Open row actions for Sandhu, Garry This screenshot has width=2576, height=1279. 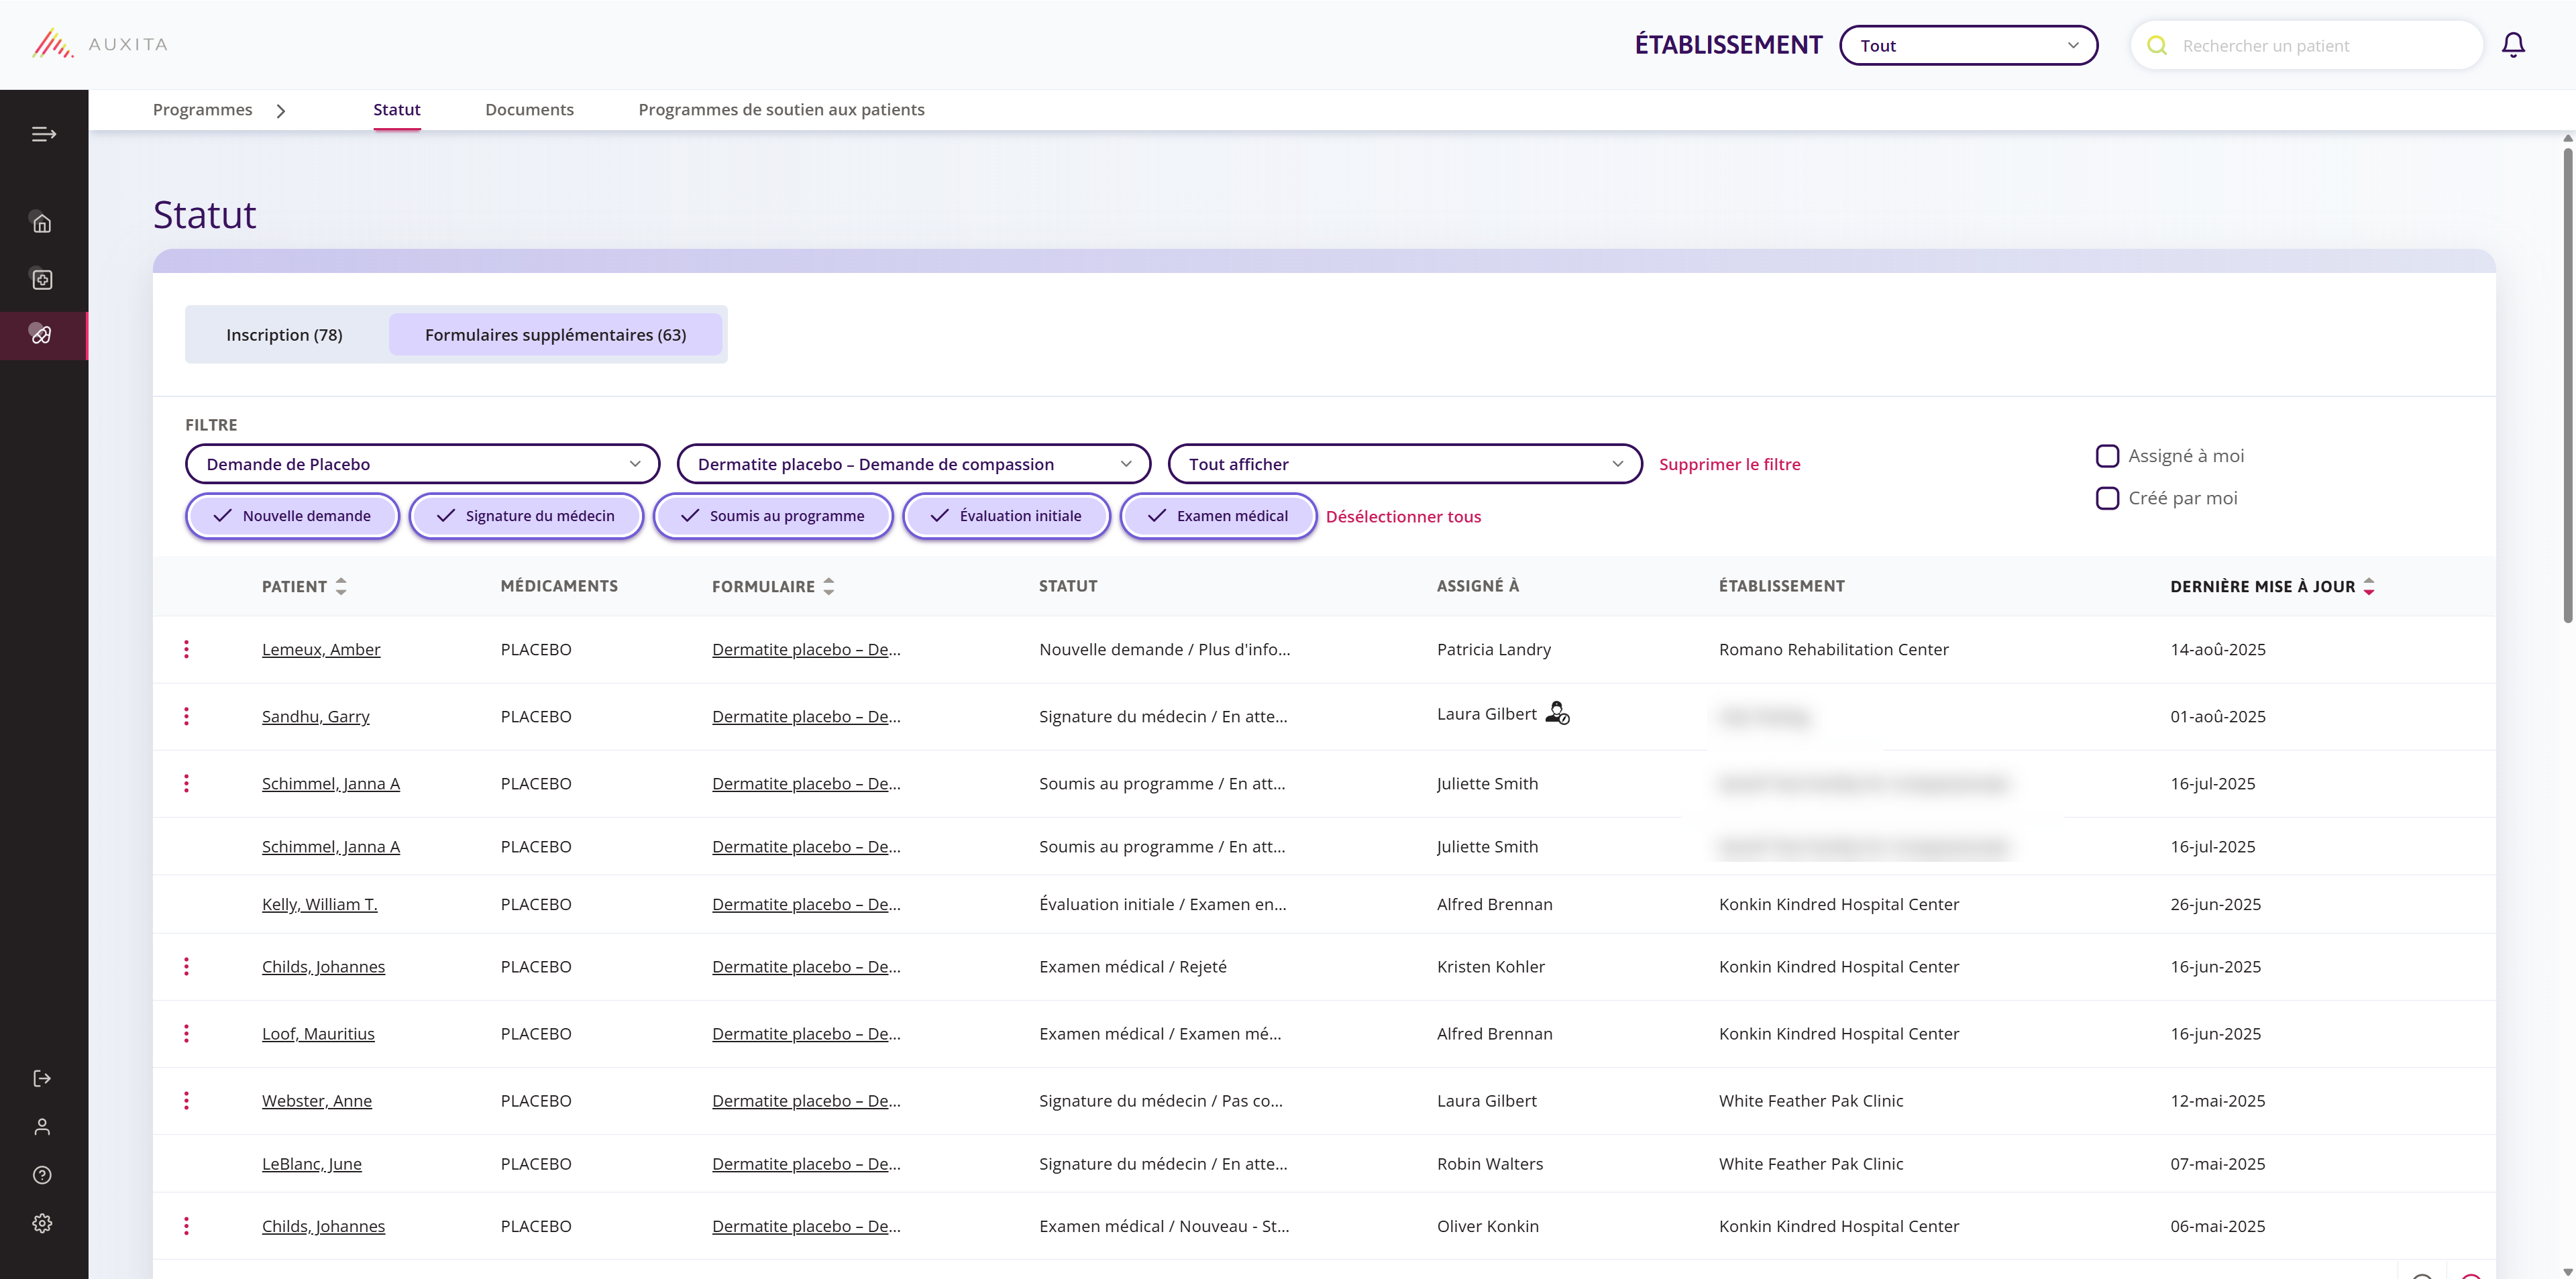(186, 716)
